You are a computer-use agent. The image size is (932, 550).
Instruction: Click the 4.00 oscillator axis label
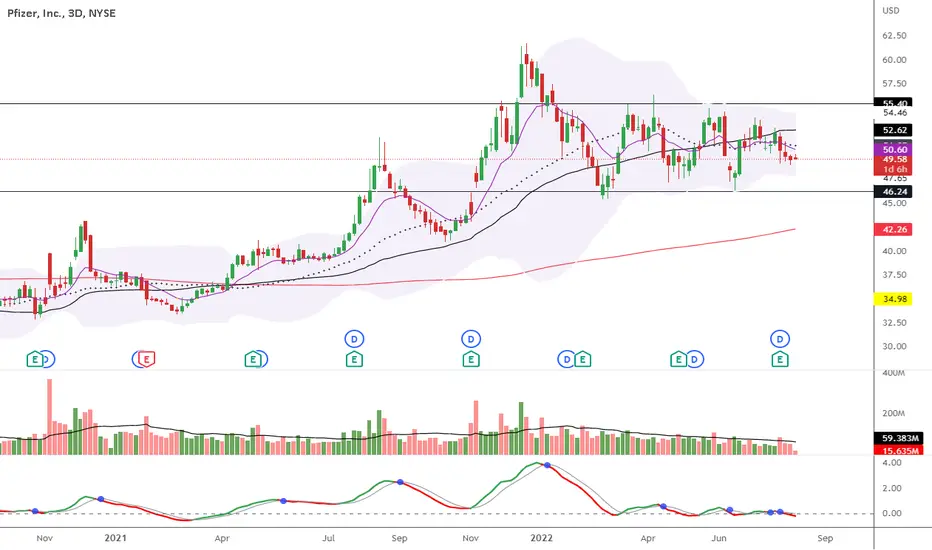click(x=892, y=463)
